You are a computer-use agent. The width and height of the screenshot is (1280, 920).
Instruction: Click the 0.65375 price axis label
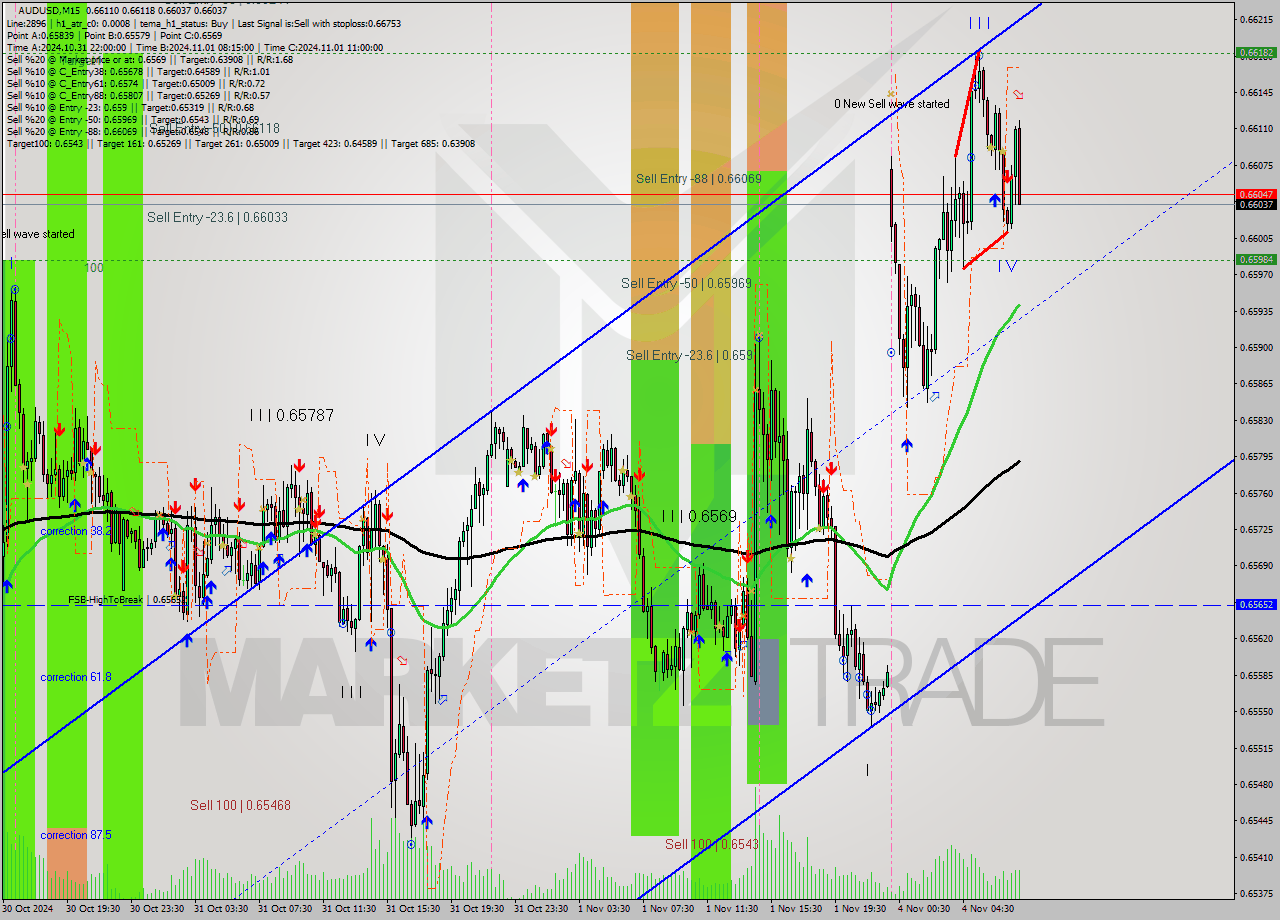coord(1256,893)
